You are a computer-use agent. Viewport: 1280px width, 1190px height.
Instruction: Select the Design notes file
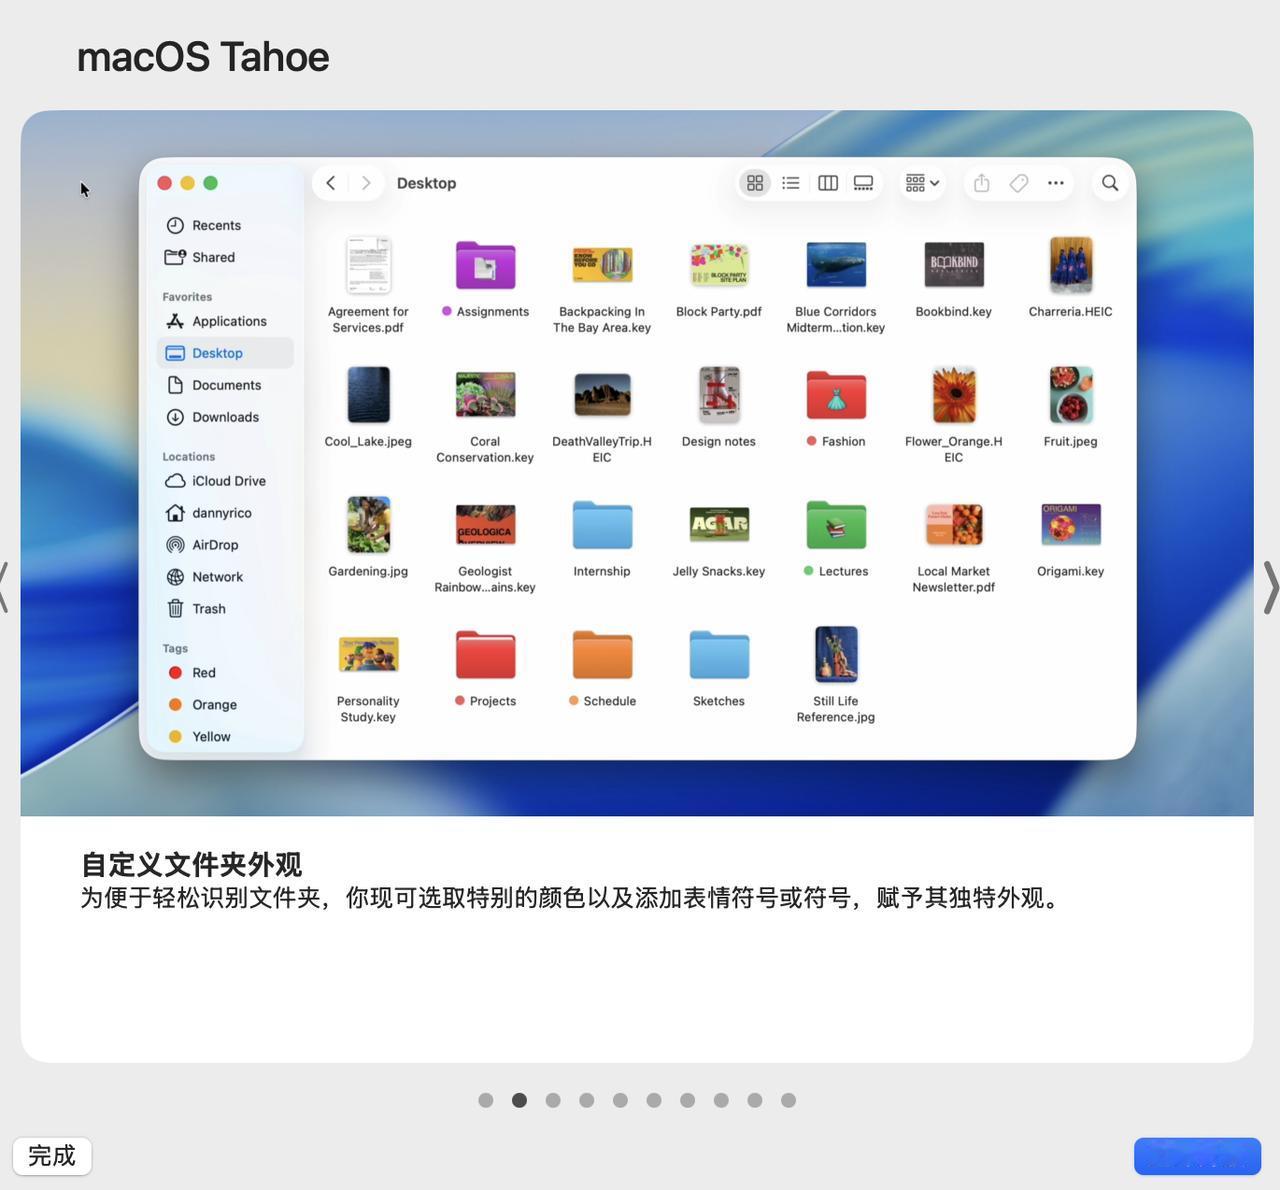click(719, 395)
